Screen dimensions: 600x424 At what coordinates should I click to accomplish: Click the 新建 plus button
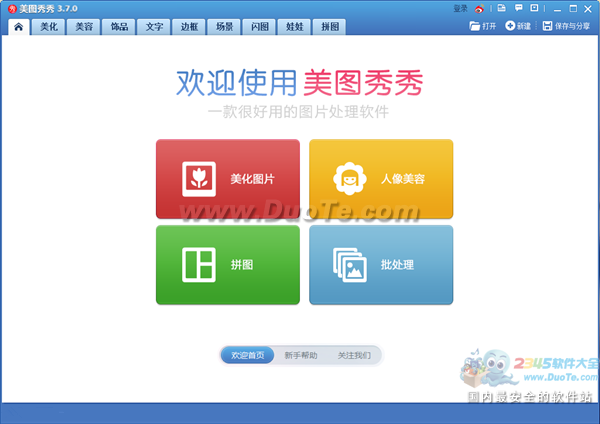pyautogui.click(x=518, y=26)
